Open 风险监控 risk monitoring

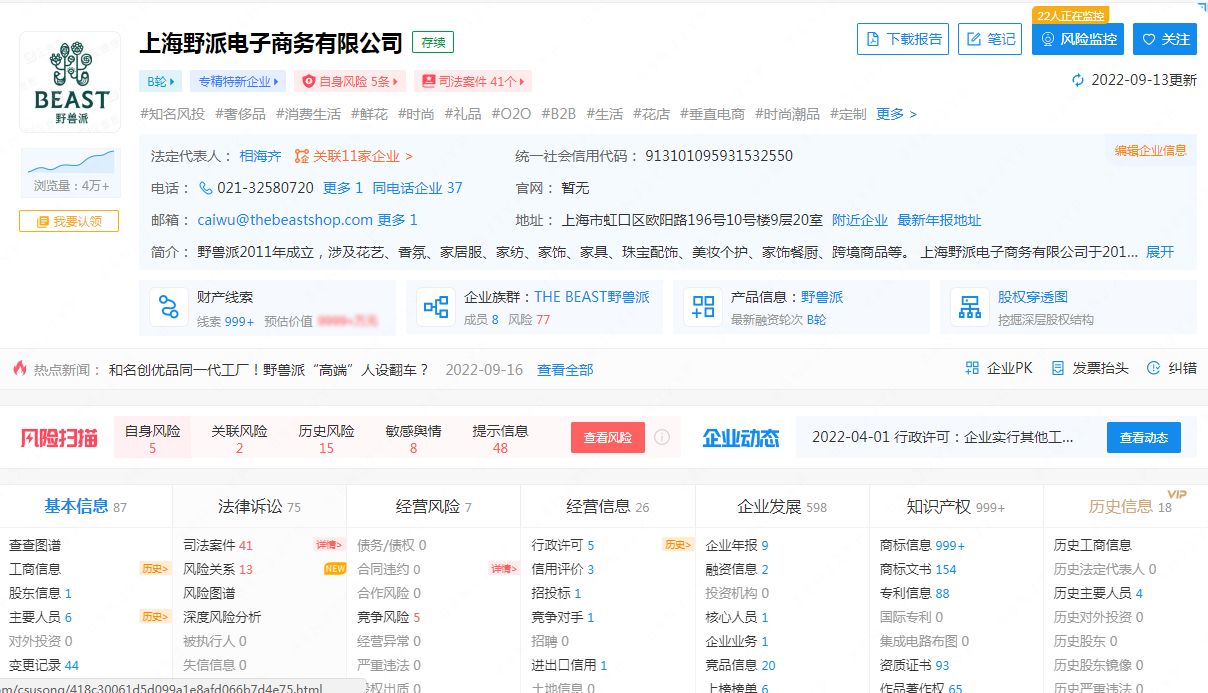click(1077, 39)
